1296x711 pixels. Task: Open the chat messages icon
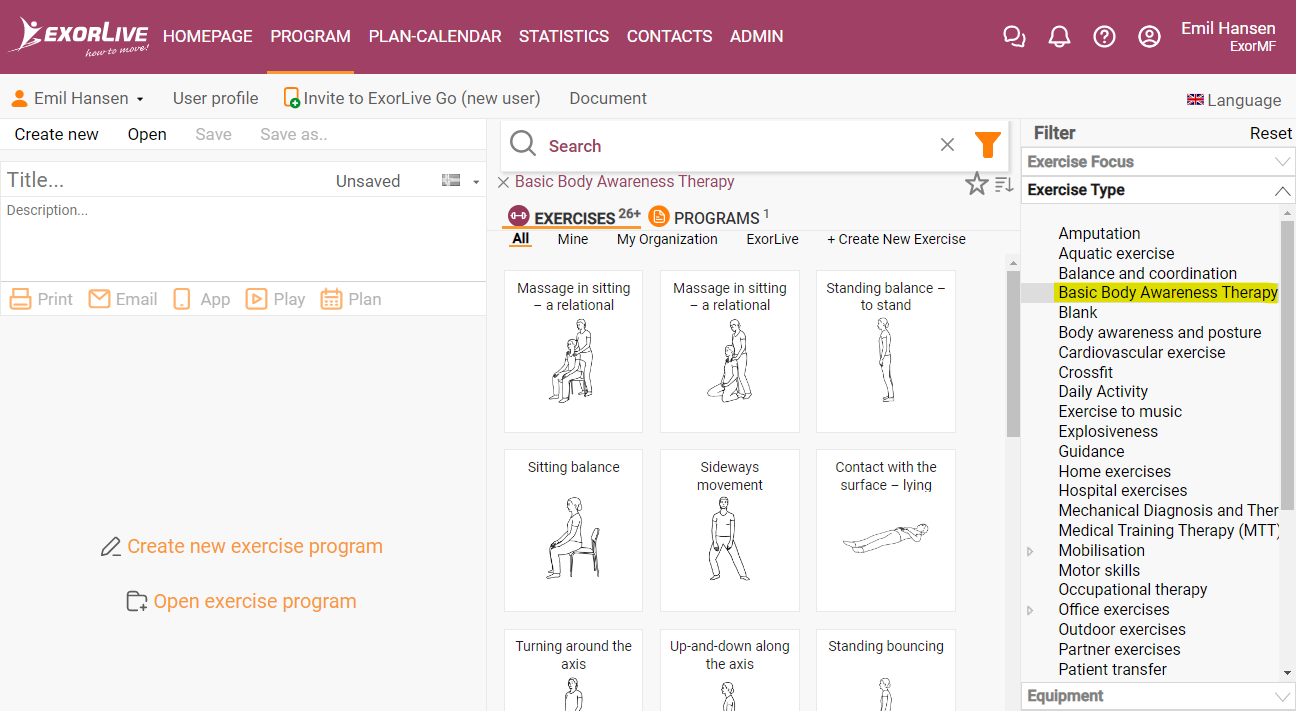[1014, 37]
